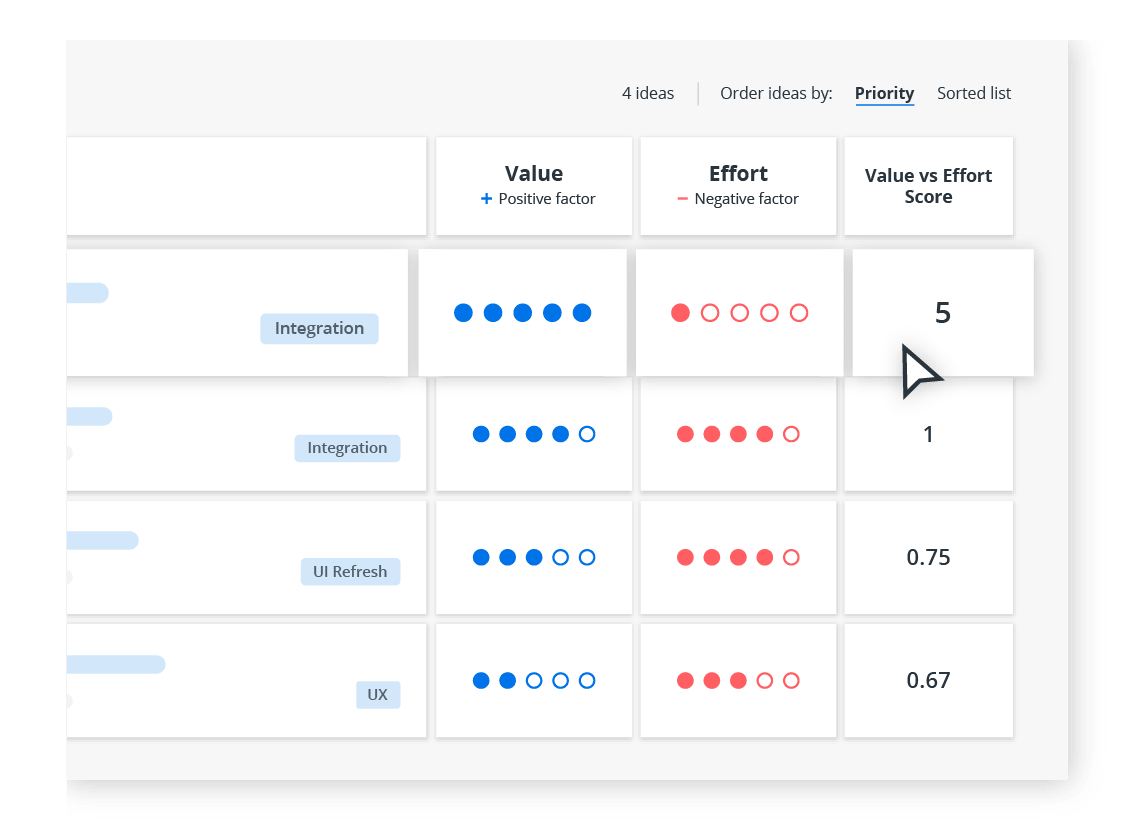Click the Effort column header
The height and width of the screenshot is (830, 1144).
[738, 174]
